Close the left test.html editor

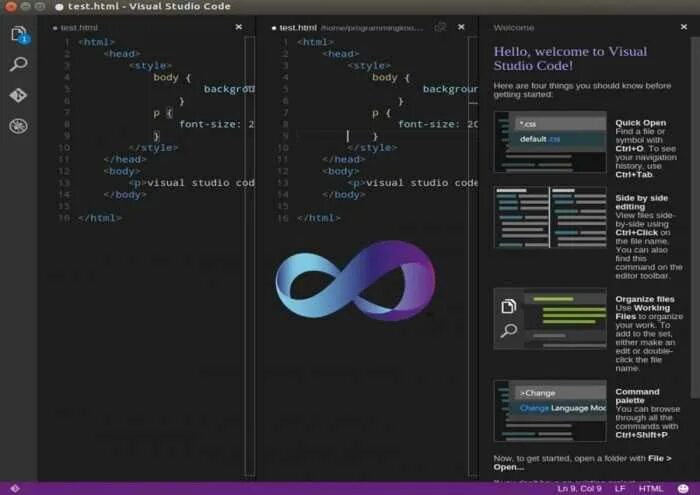coord(239,27)
